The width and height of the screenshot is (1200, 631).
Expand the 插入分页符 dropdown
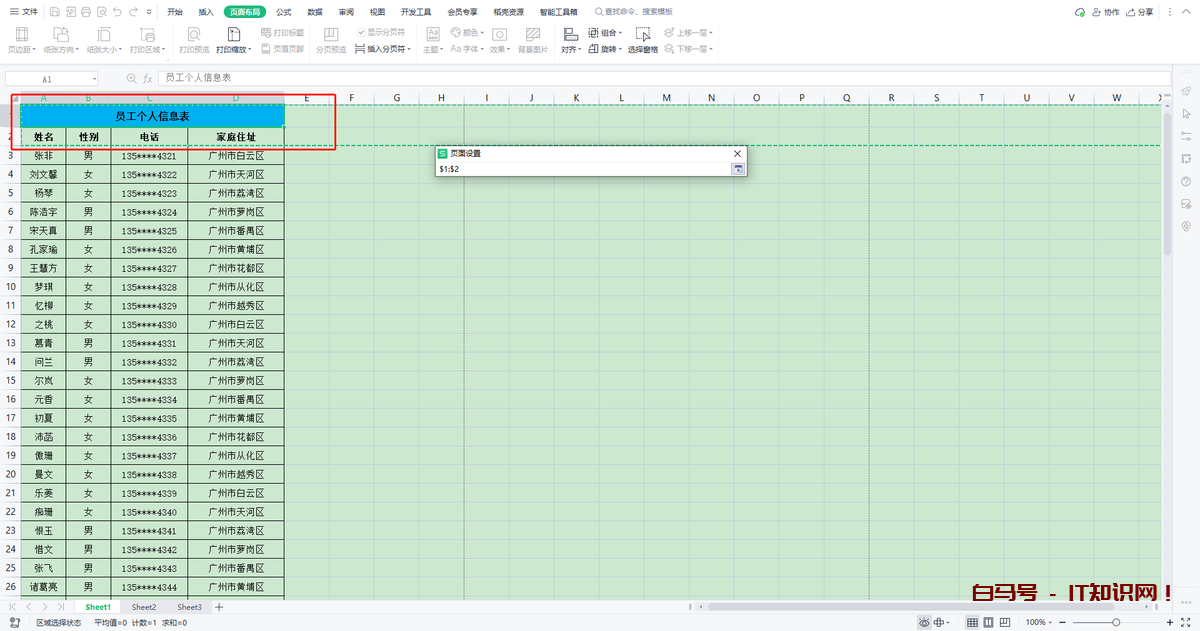click(x=406, y=49)
